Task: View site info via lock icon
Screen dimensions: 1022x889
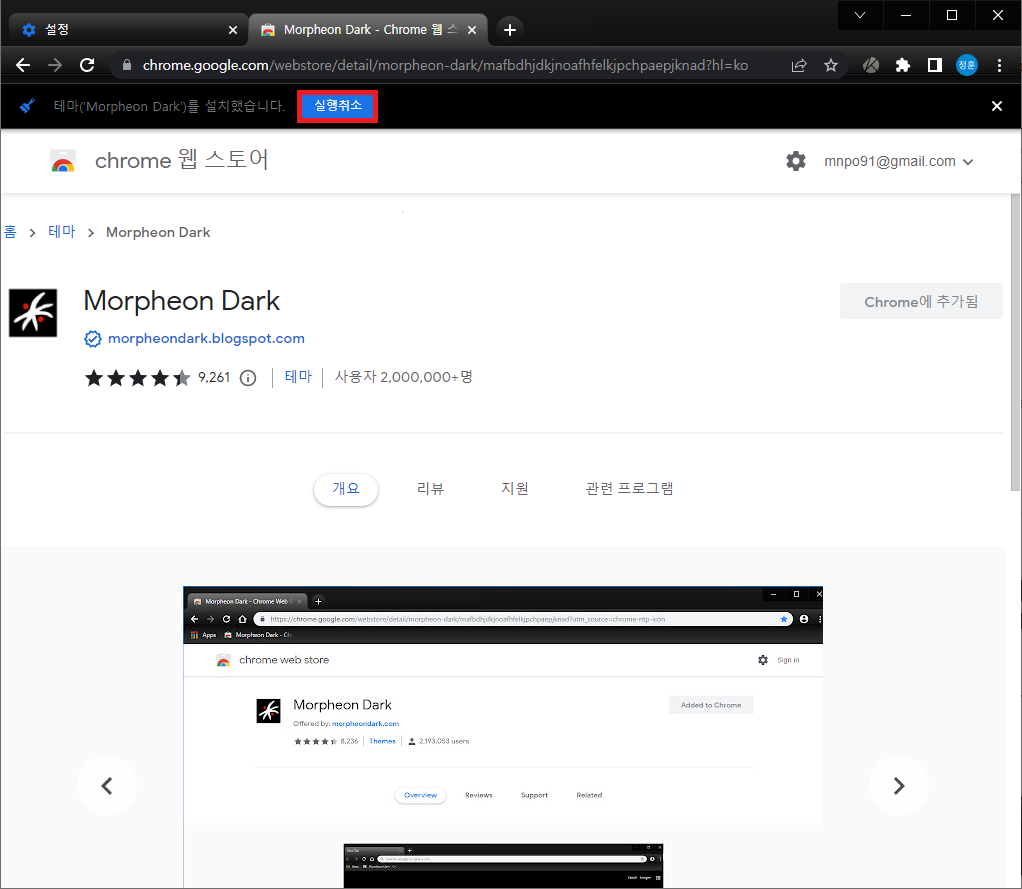Action: pyautogui.click(x=127, y=65)
